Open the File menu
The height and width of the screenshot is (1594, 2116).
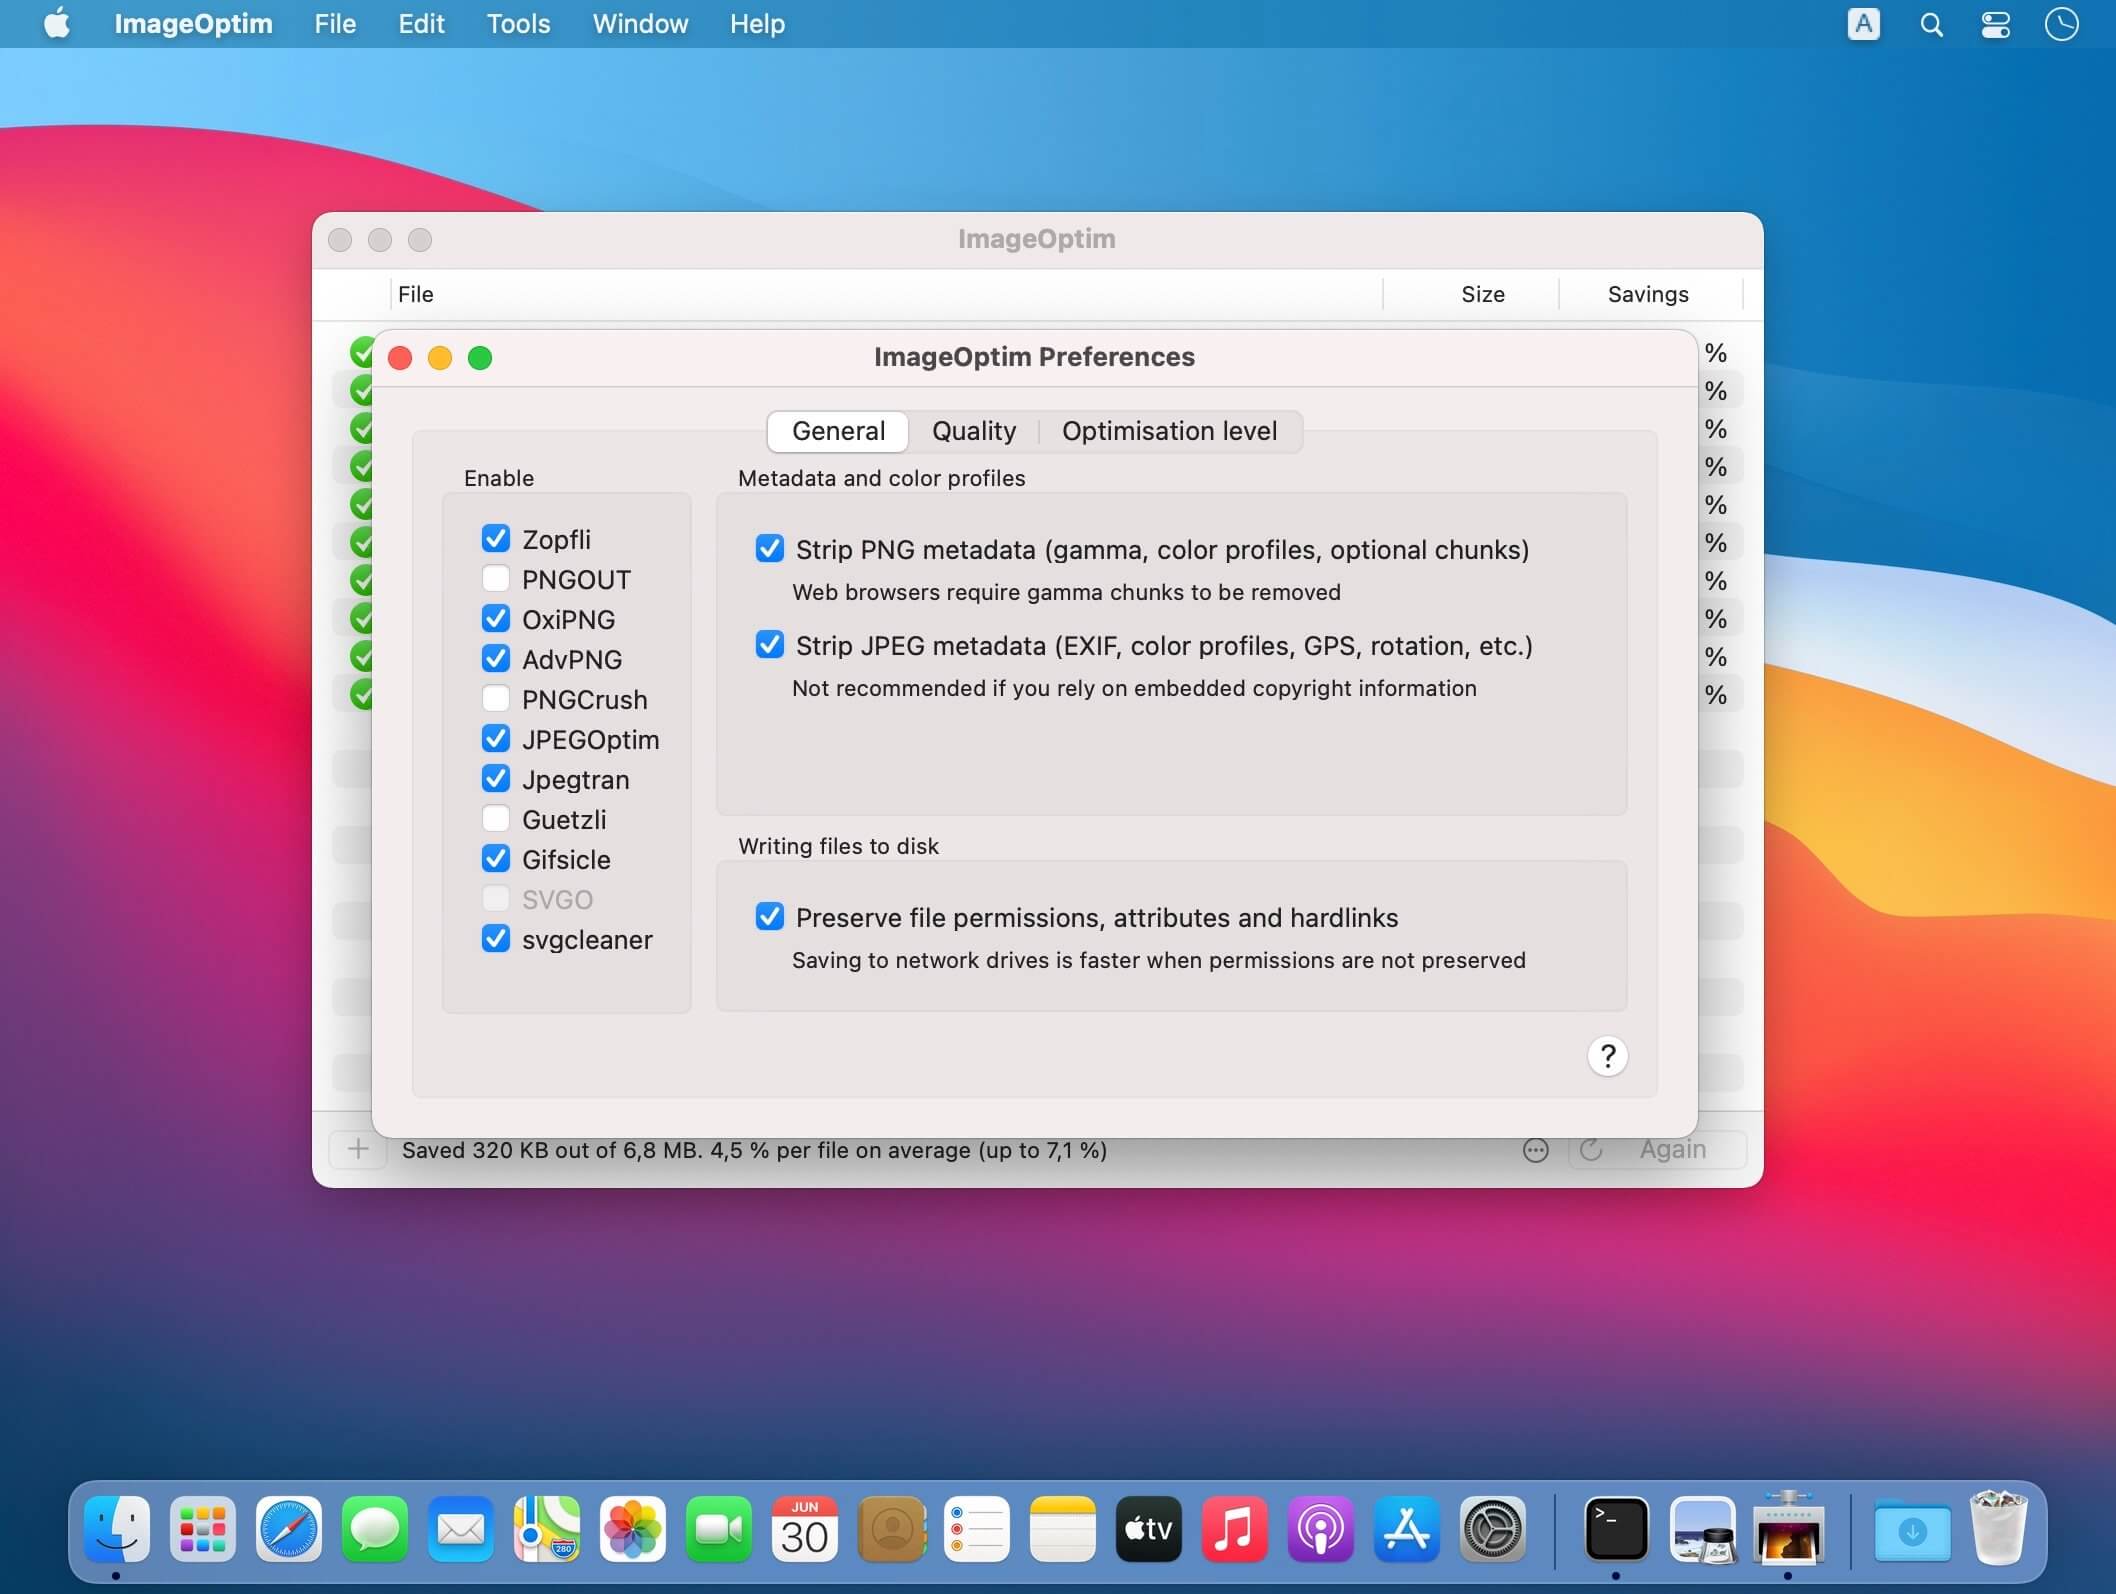click(x=335, y=24)
